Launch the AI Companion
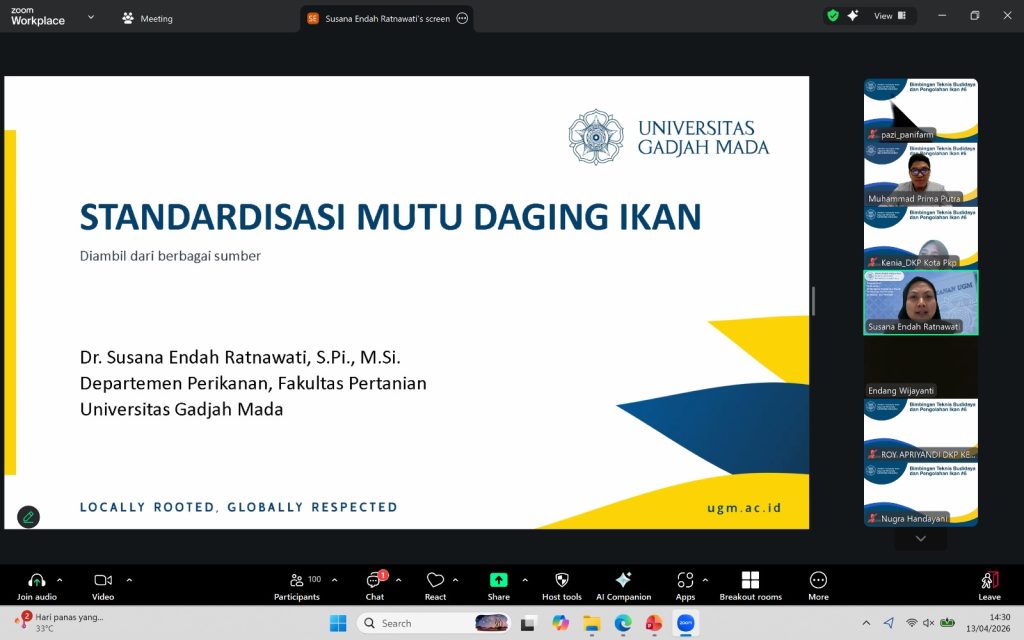The width and height of the screenshot is (1024, 640). tap(623, 581)
